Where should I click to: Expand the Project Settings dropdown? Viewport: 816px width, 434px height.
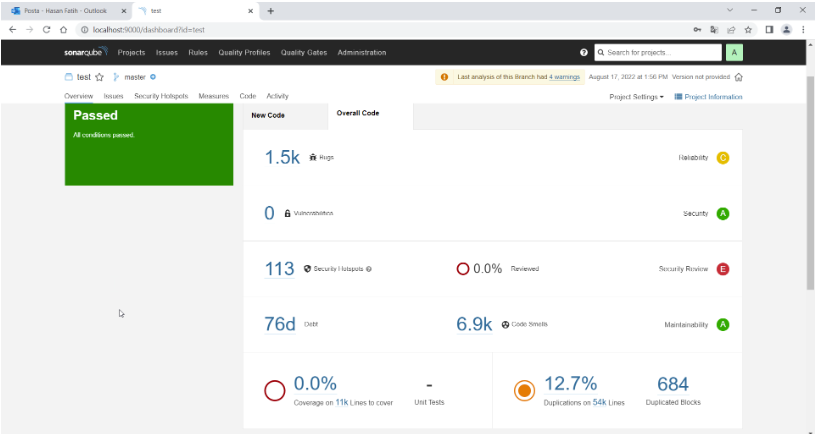[x=636, y=97]
